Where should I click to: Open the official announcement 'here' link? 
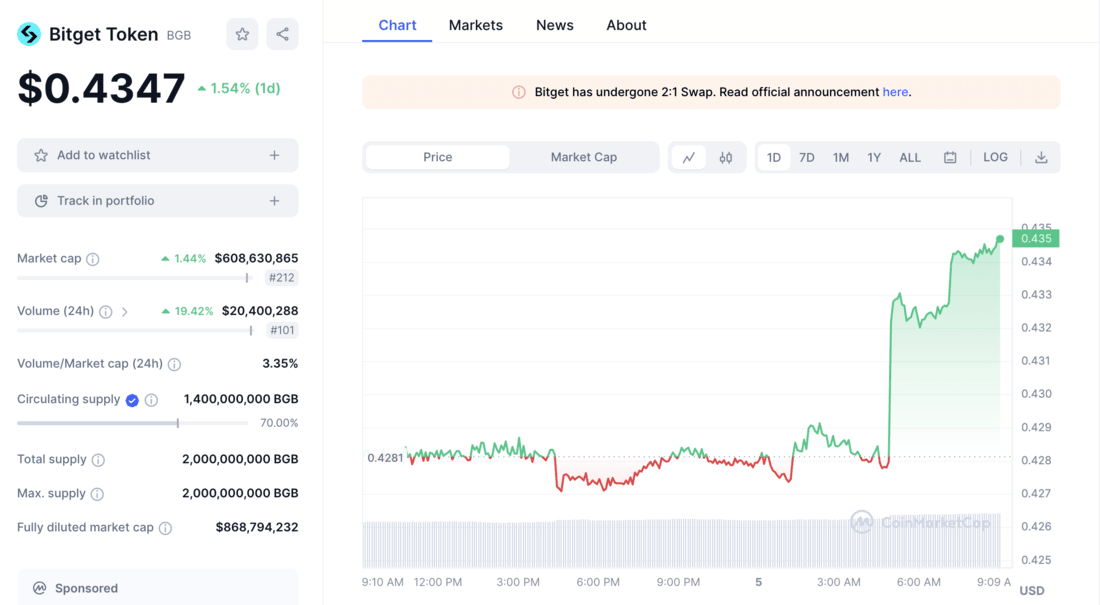click(895, 92)
